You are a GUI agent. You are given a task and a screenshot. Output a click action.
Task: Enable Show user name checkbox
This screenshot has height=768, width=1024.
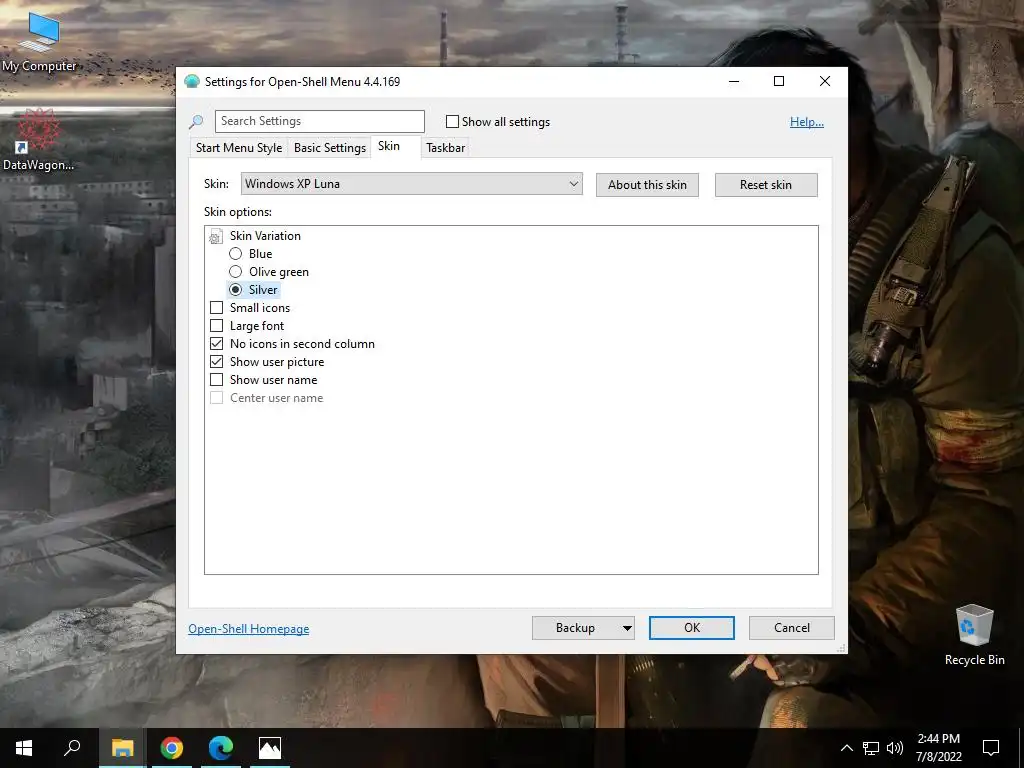(x=216, y=380)
